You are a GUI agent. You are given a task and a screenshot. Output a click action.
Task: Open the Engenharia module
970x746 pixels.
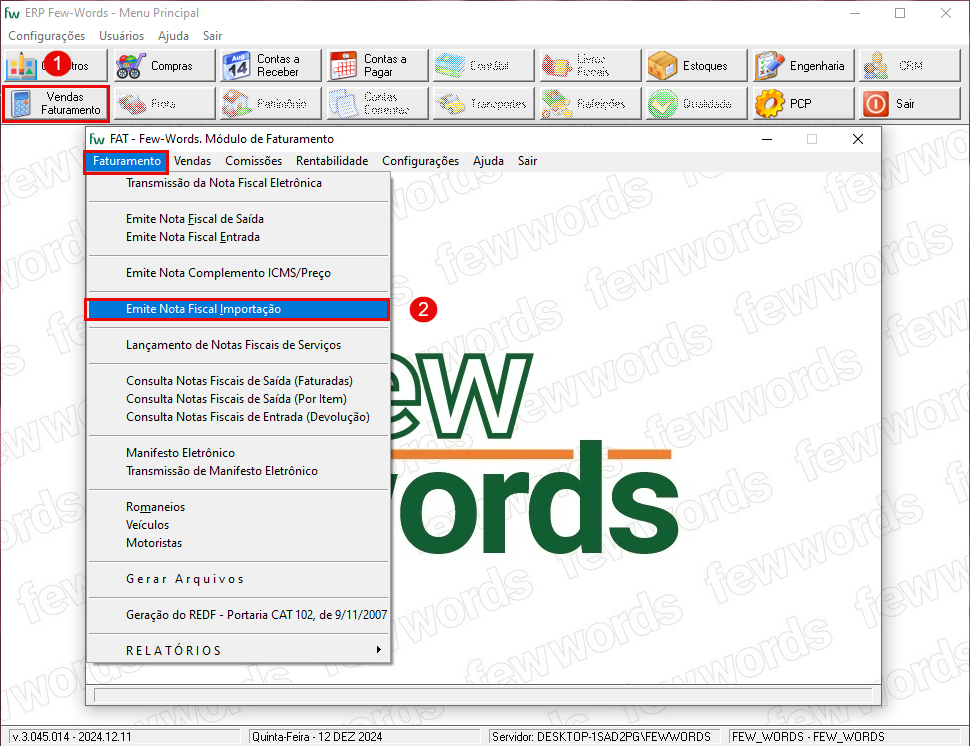click(803, 66)
